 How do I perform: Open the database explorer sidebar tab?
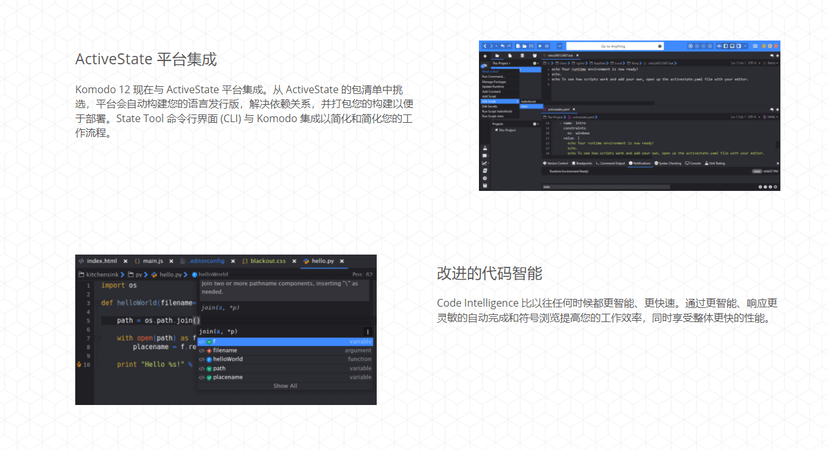(x=522, y=55)
